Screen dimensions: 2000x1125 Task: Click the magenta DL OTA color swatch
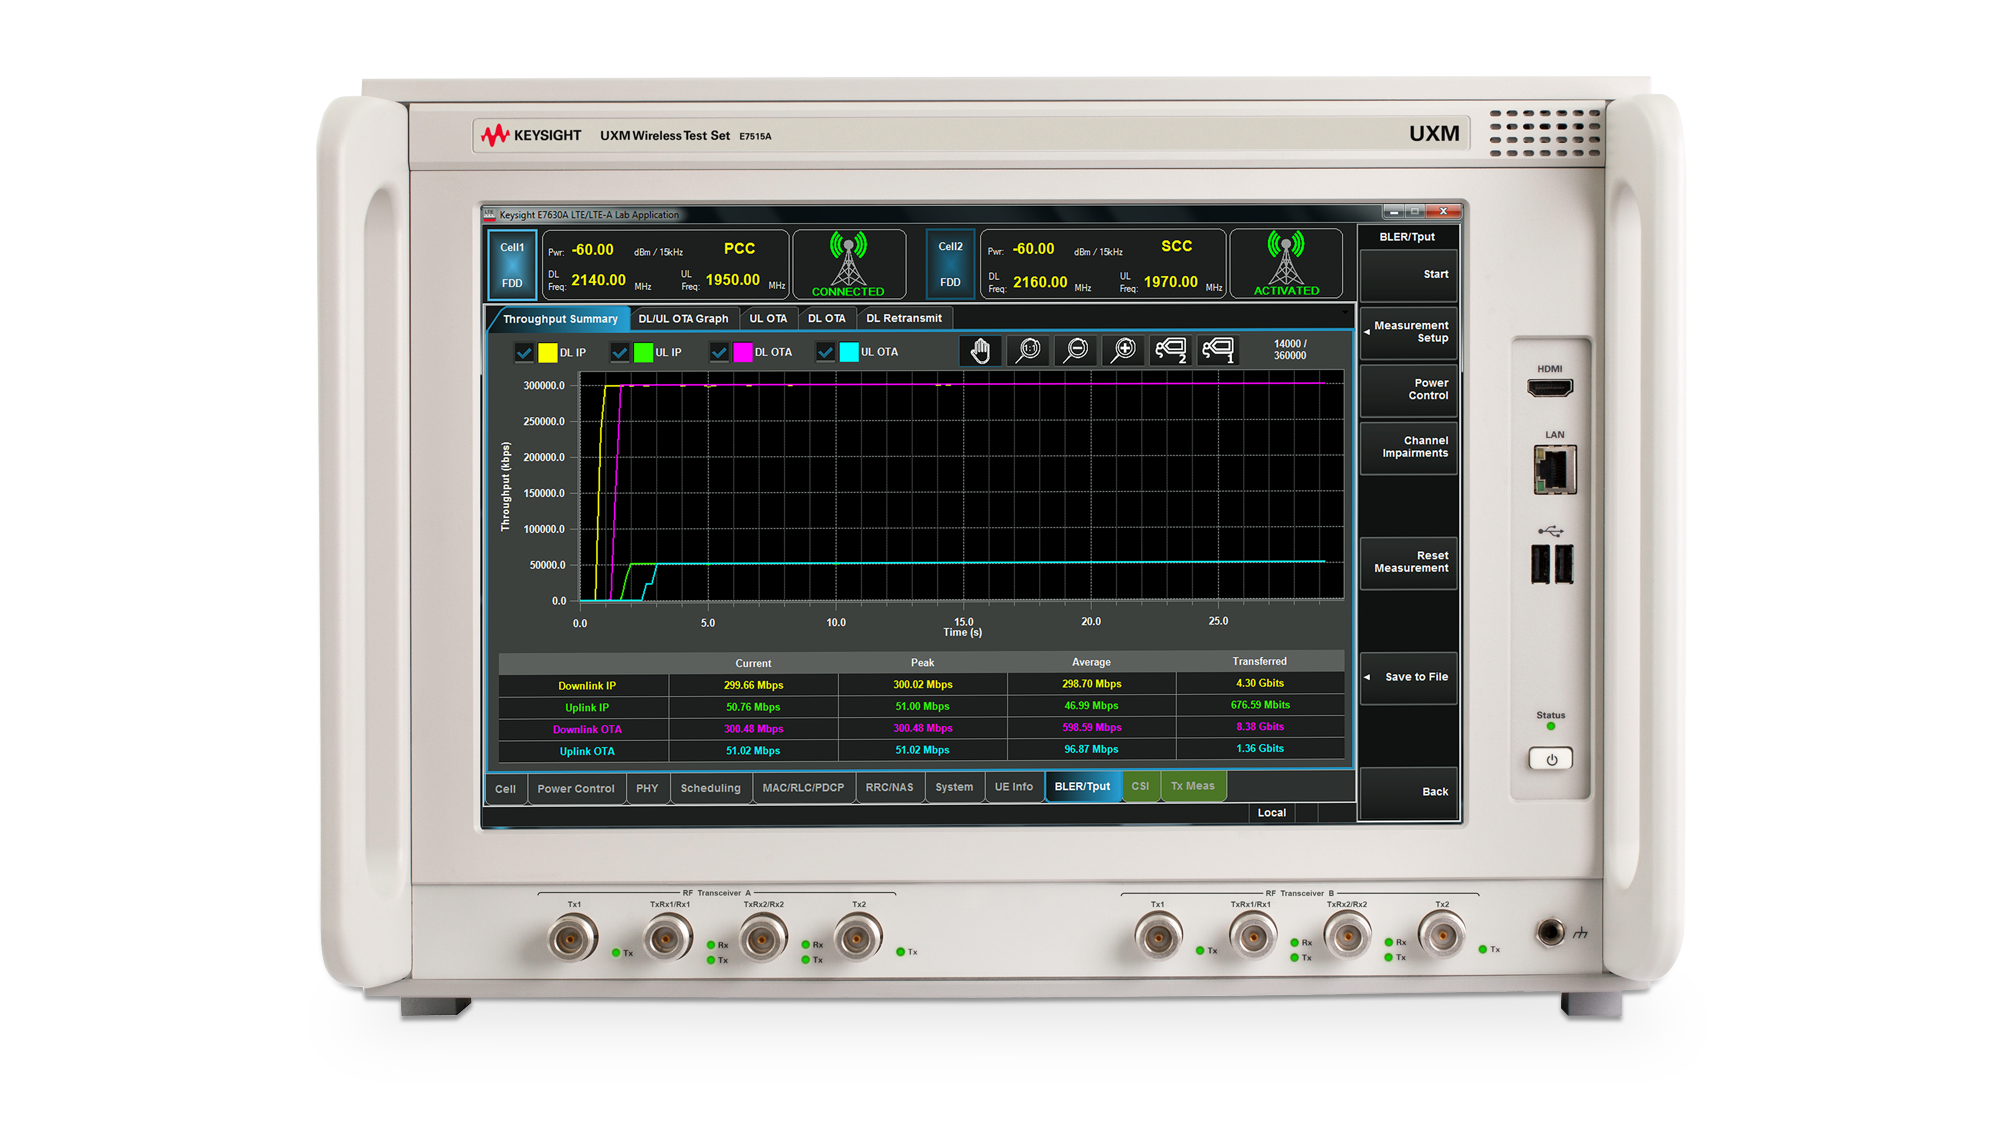743,352
